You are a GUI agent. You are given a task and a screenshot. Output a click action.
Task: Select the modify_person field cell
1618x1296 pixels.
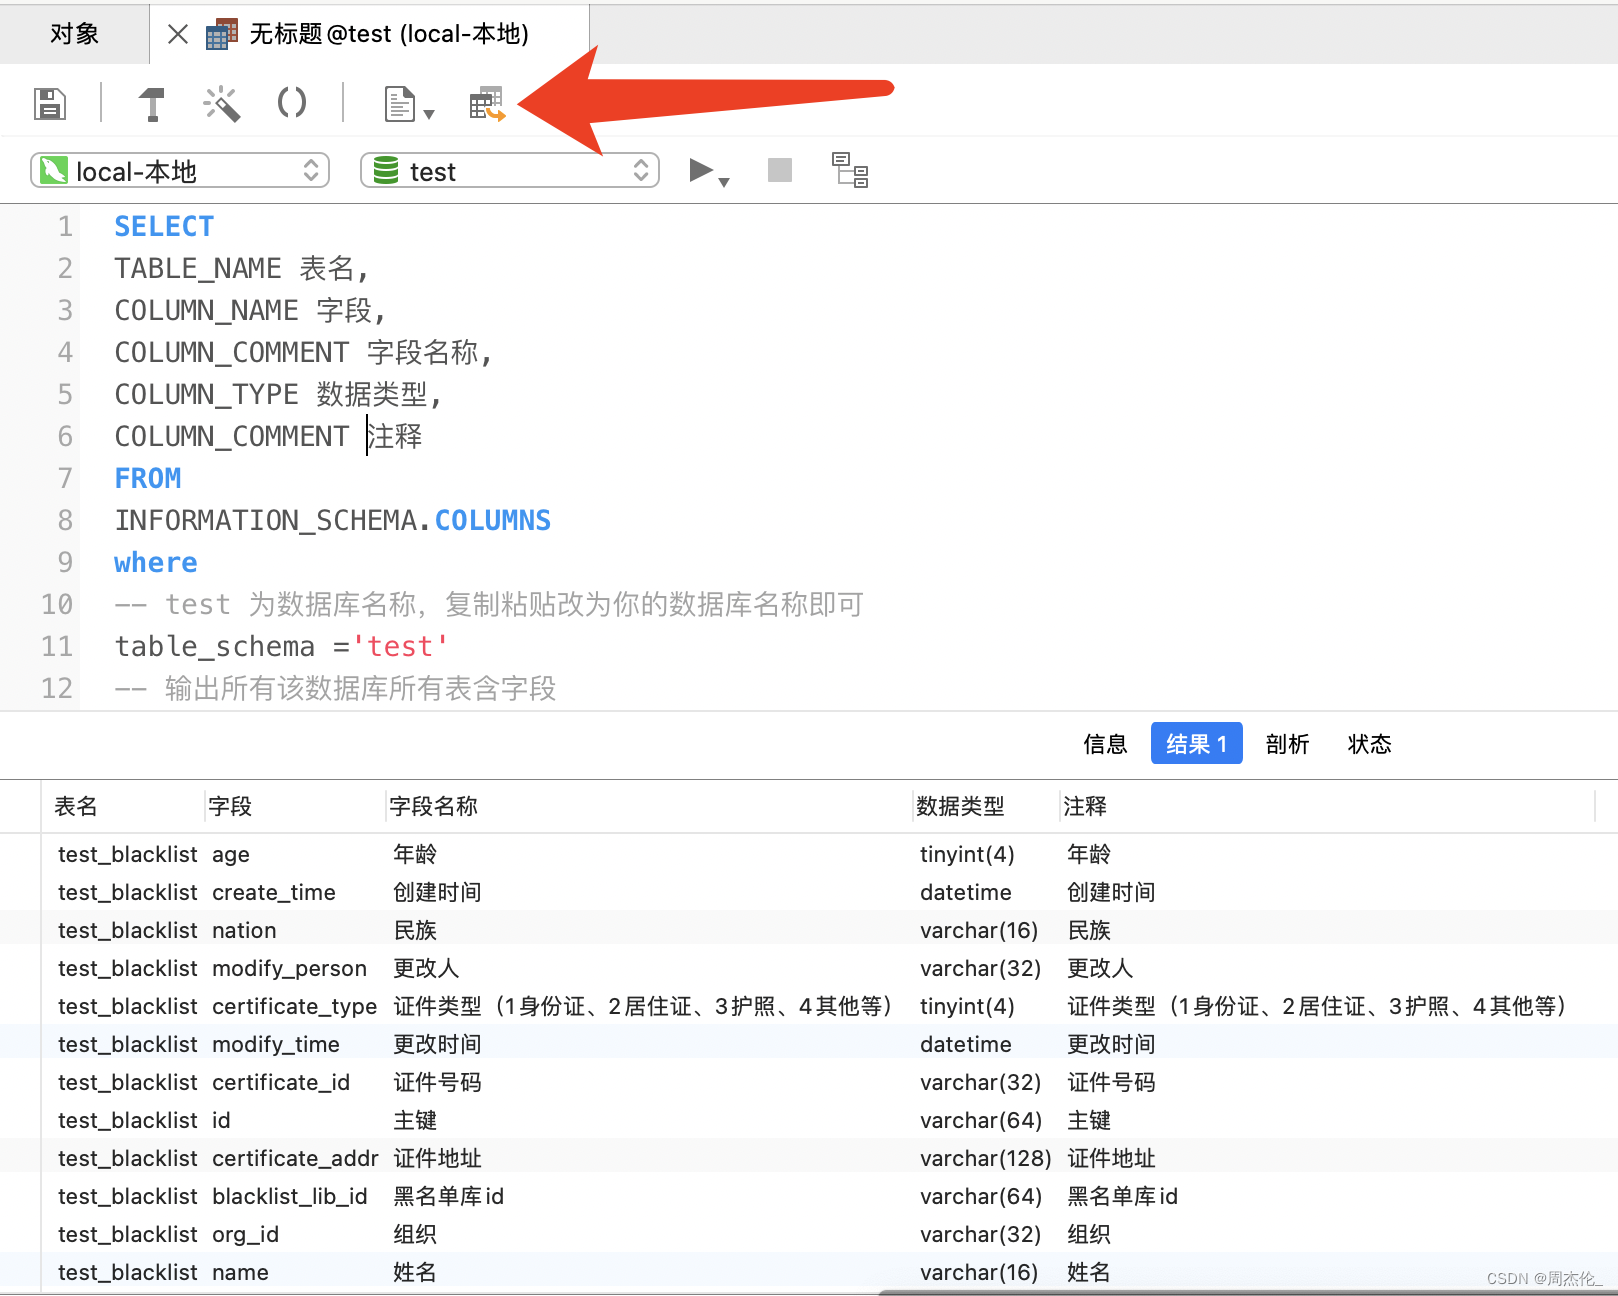coord(290,968)
